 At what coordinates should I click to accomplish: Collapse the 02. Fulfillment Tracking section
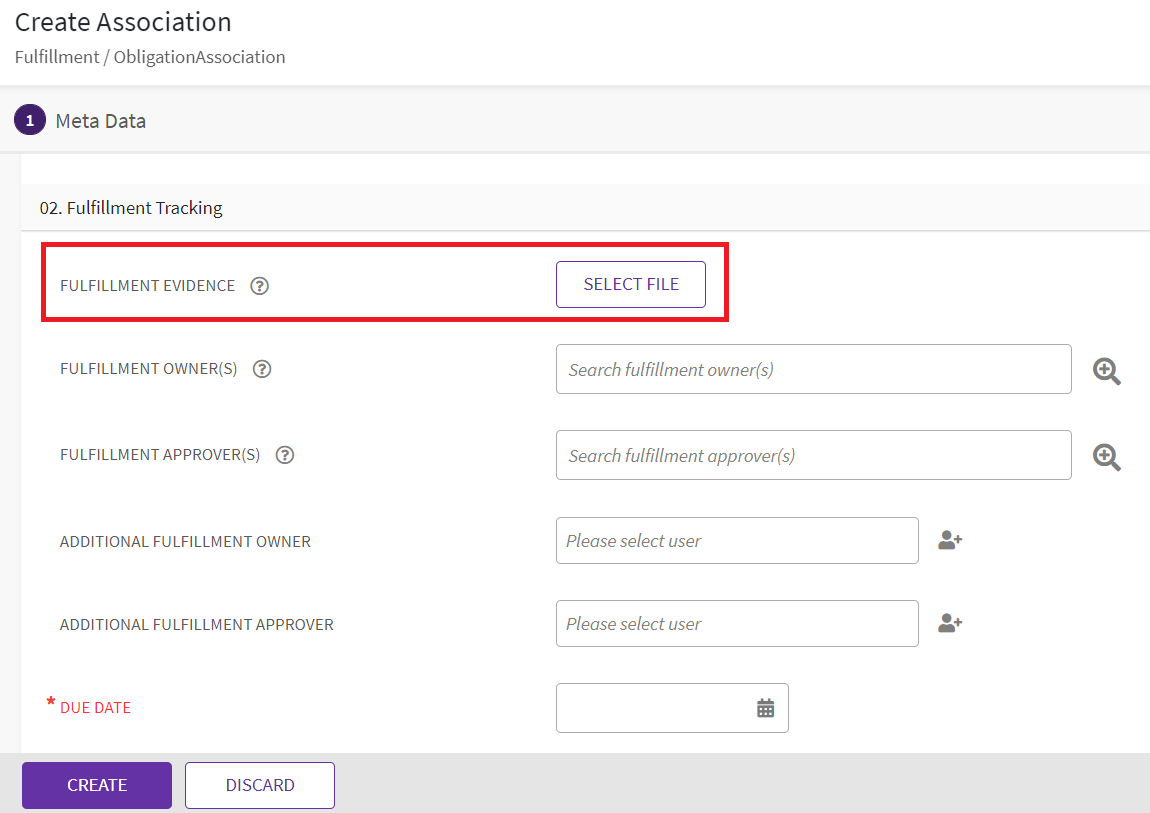(x=131, y=208)
